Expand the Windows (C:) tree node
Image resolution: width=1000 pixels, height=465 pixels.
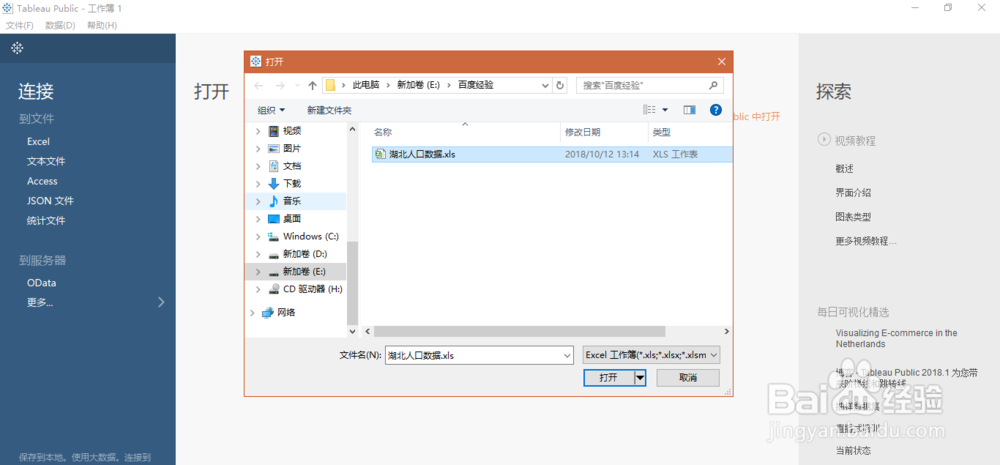coord(258,236)
